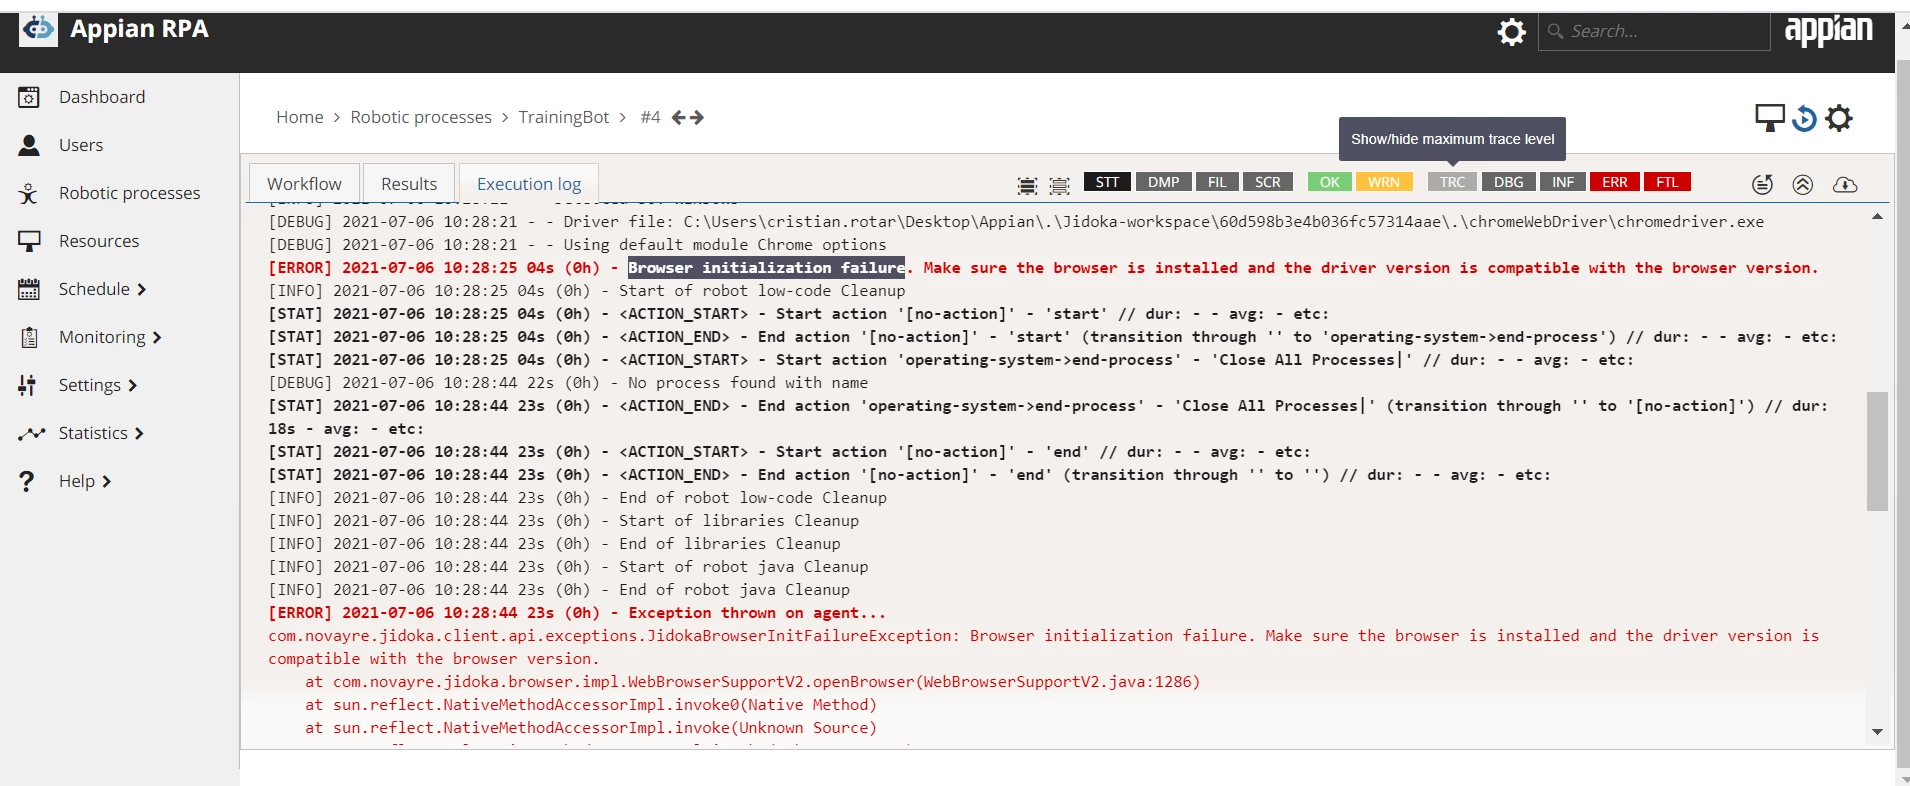Viewport: 1910px width, 786px height.
Task: Click the monitor screen icon
Action: coord(1770,118)
